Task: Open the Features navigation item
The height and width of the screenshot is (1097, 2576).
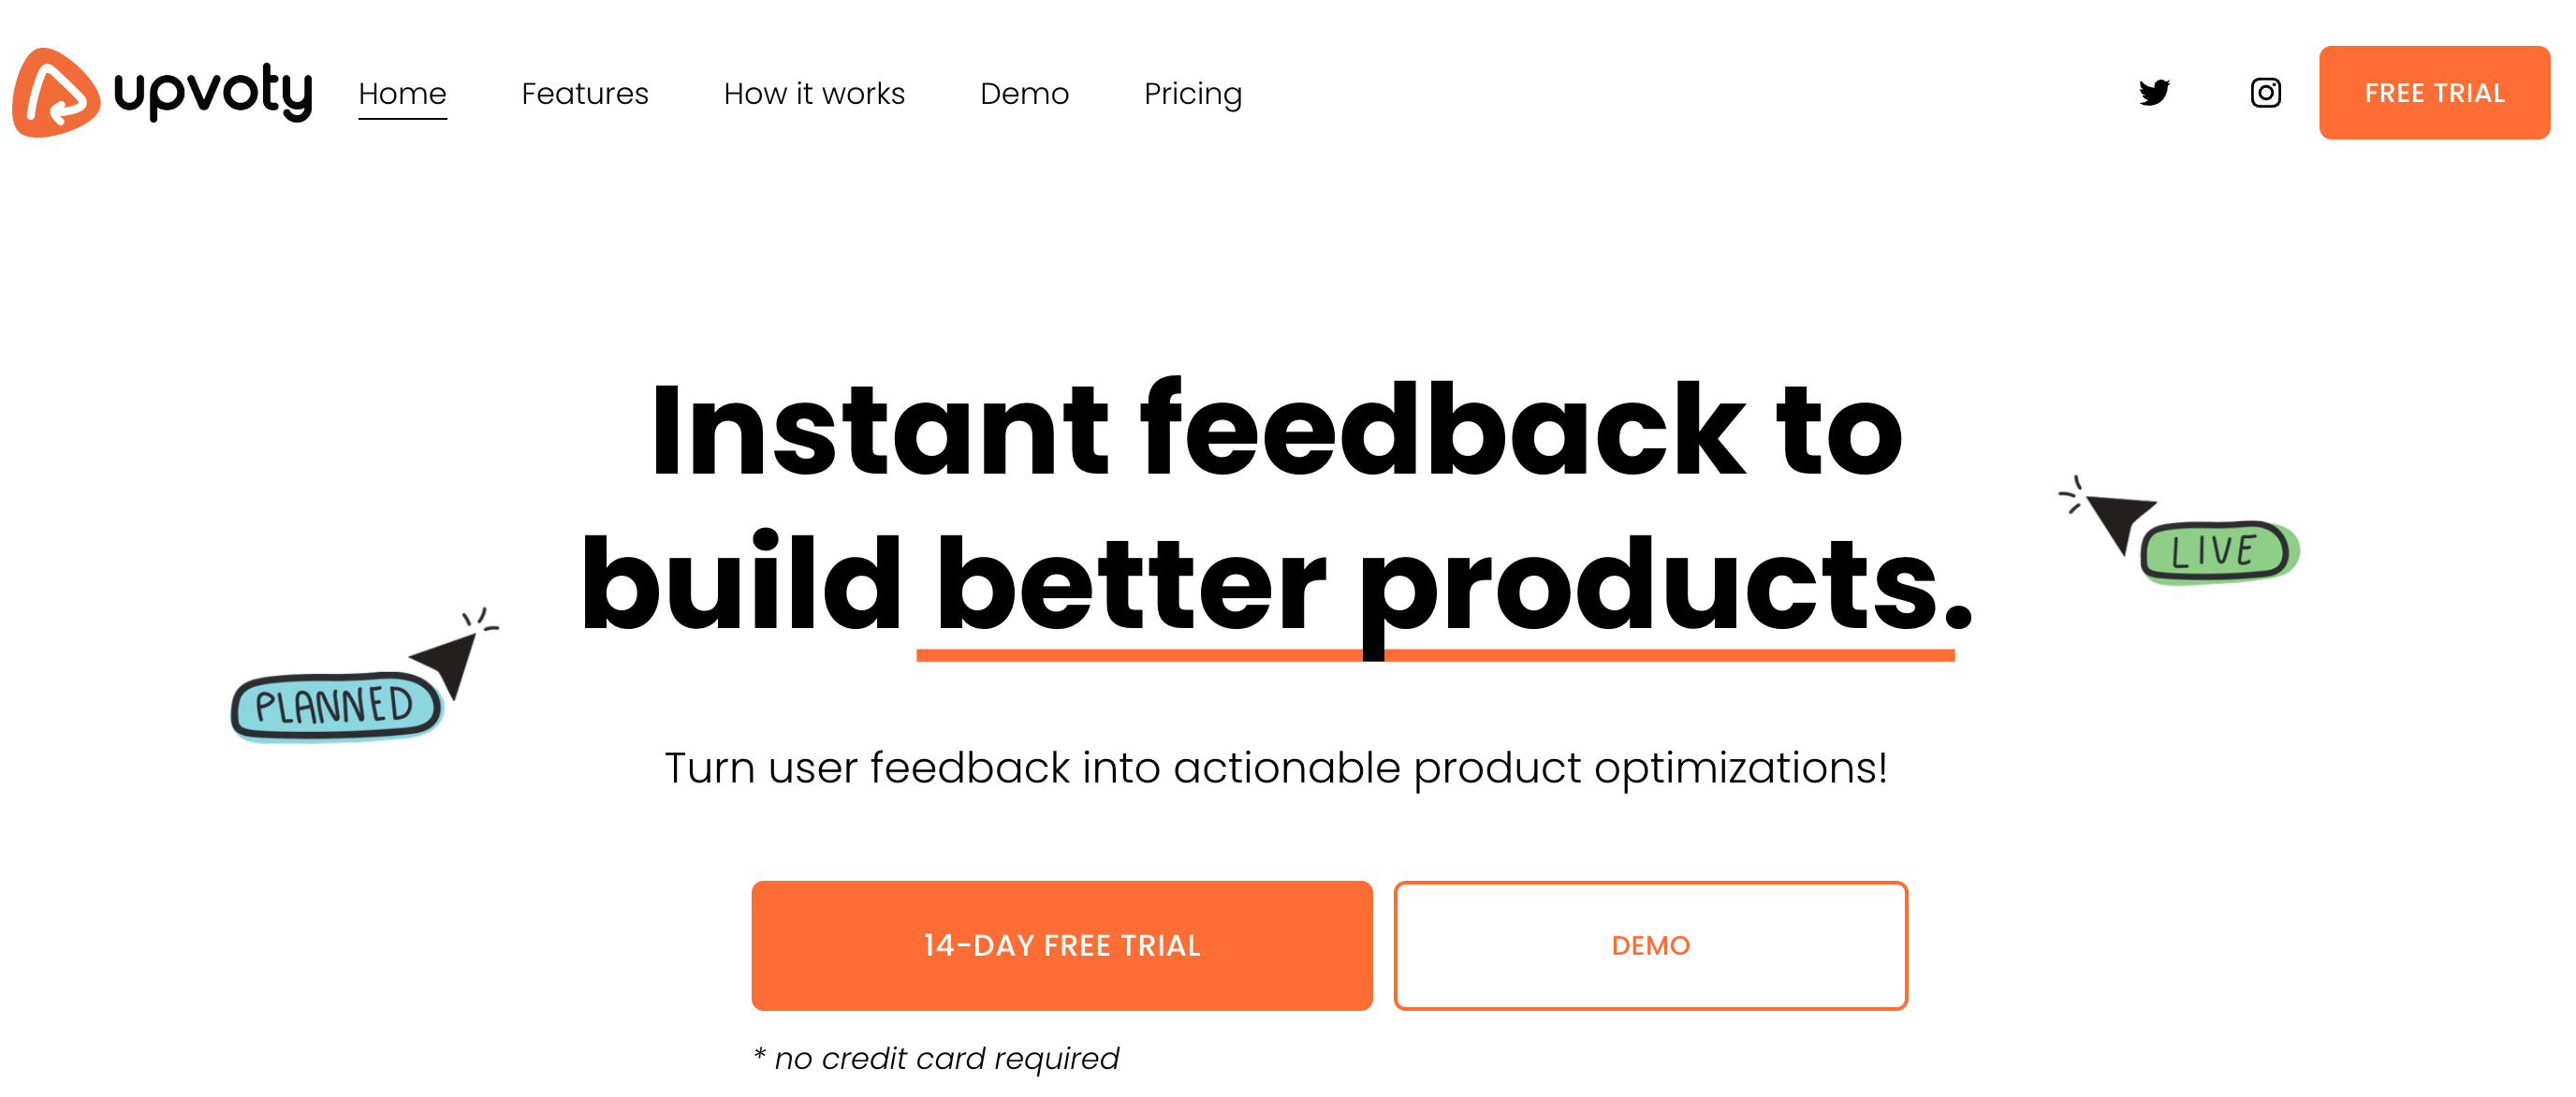Action: pyautogui.click(x=585, y=93)
